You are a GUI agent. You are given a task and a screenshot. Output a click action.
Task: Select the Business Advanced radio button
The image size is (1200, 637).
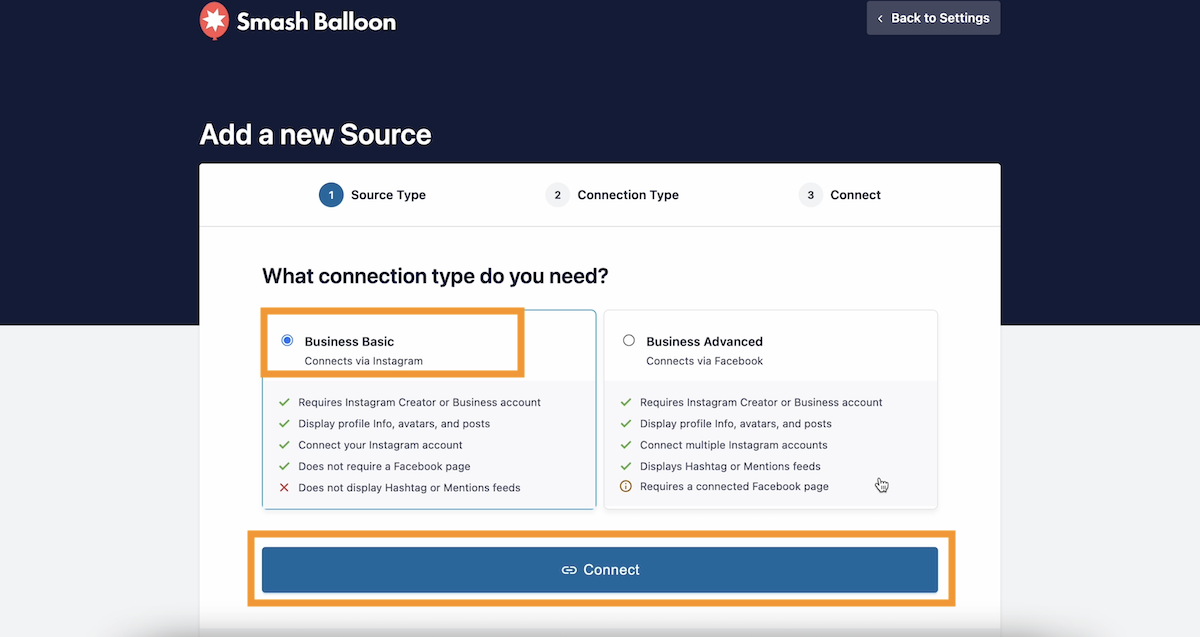click(x=629, y=340)
